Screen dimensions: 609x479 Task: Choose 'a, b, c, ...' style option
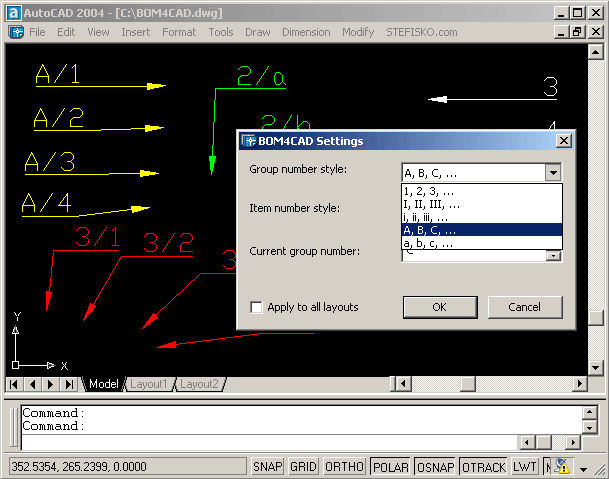coord(482,243)
